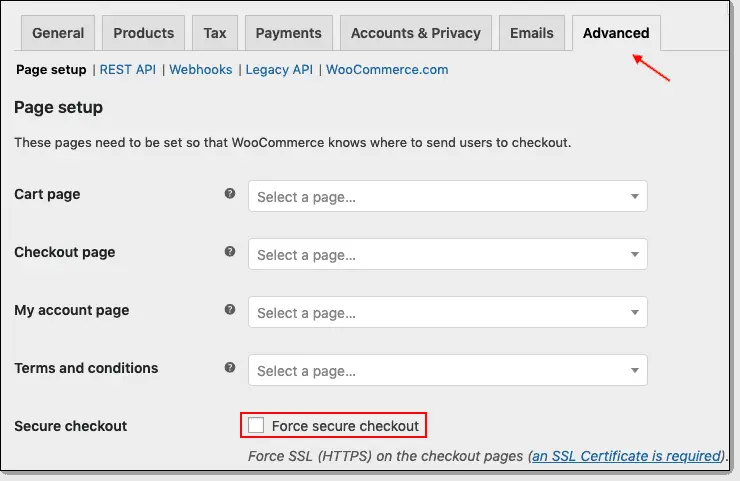
Task: Expand Terms and conditions page dropdown
Action: [x=447, y=371]
